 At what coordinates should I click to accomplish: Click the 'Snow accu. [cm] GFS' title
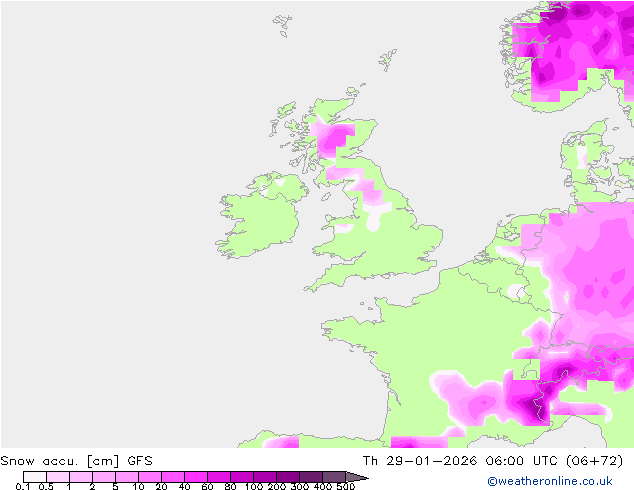coord(76,461)
